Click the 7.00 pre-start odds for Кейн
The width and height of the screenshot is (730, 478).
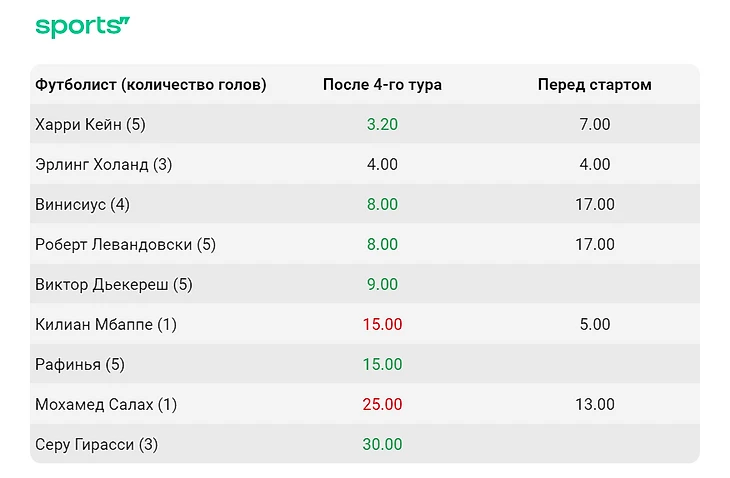point(594,124)
